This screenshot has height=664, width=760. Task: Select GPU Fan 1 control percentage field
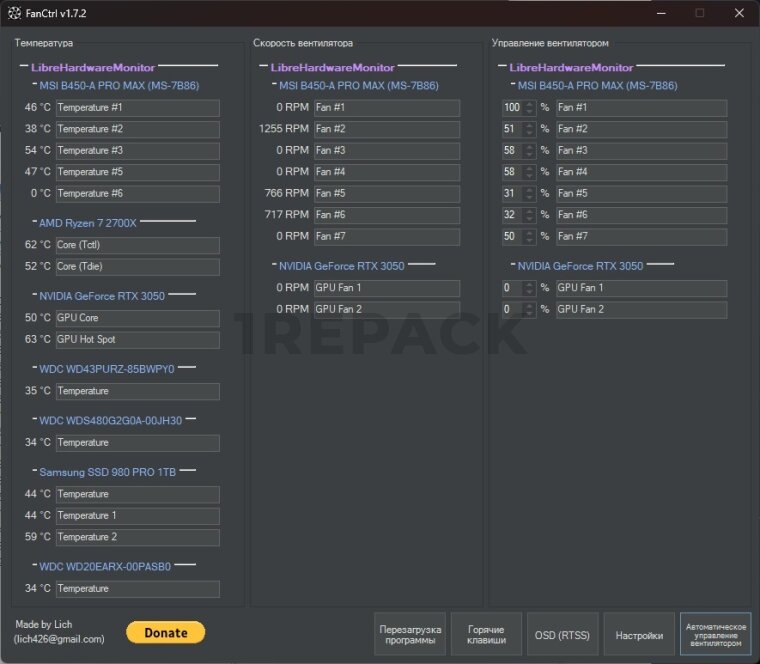tap(512, 288)
